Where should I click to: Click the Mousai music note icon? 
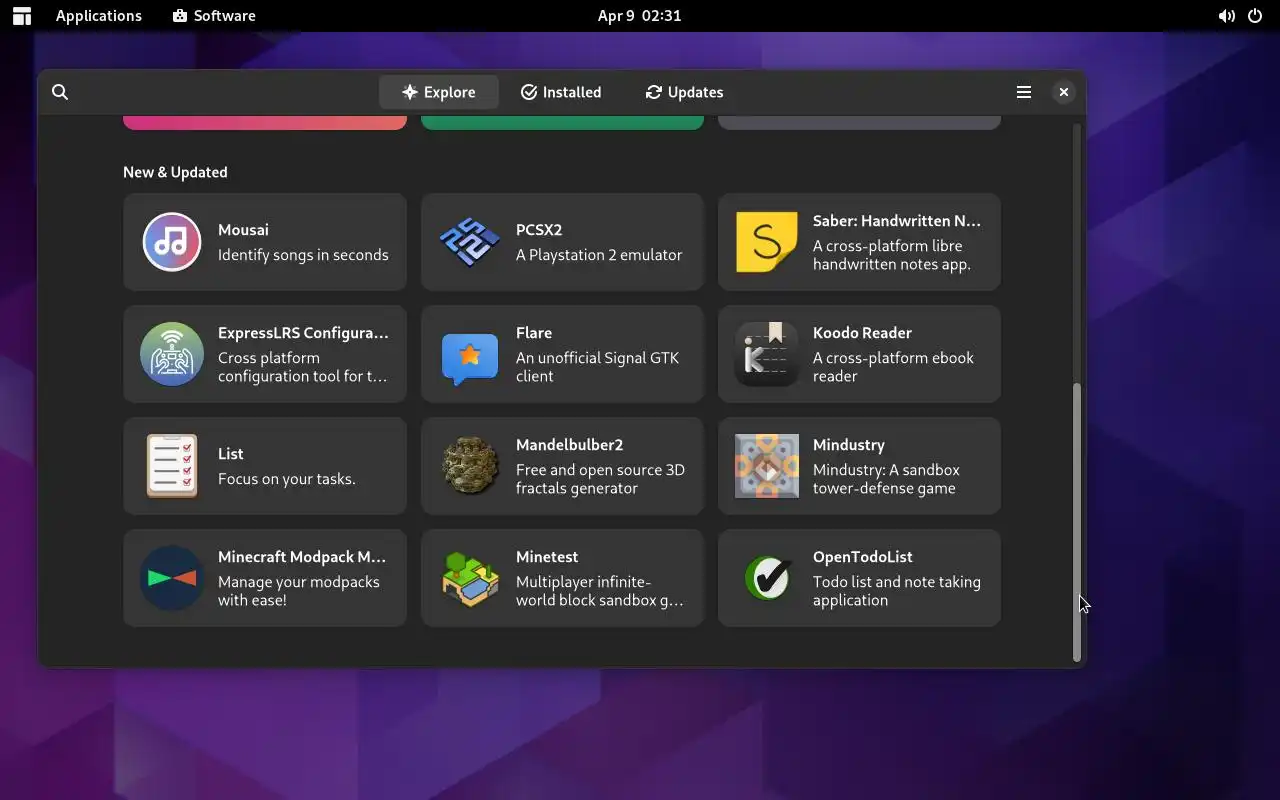[172, 242]
